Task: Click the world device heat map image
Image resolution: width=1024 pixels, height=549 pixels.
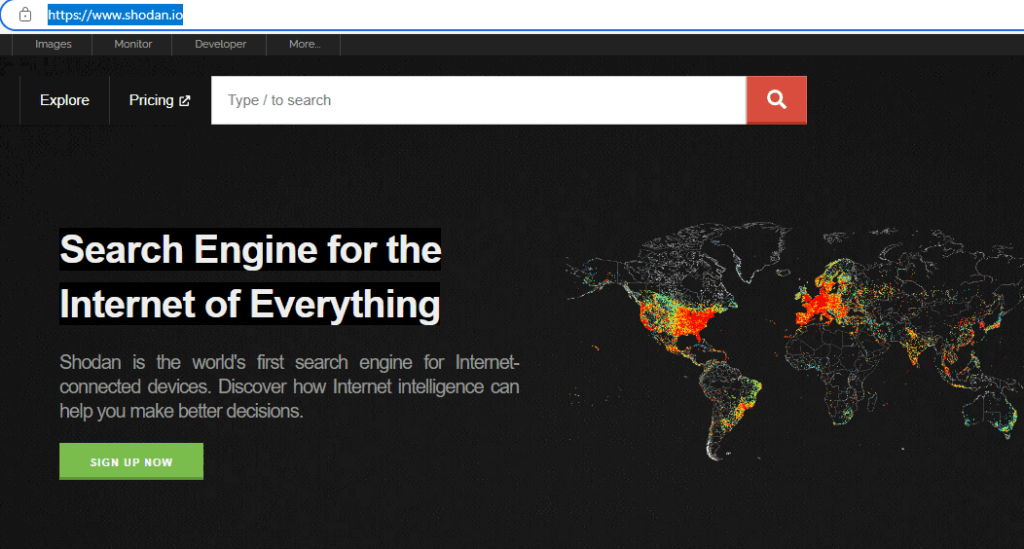Action: click(793, 341)
